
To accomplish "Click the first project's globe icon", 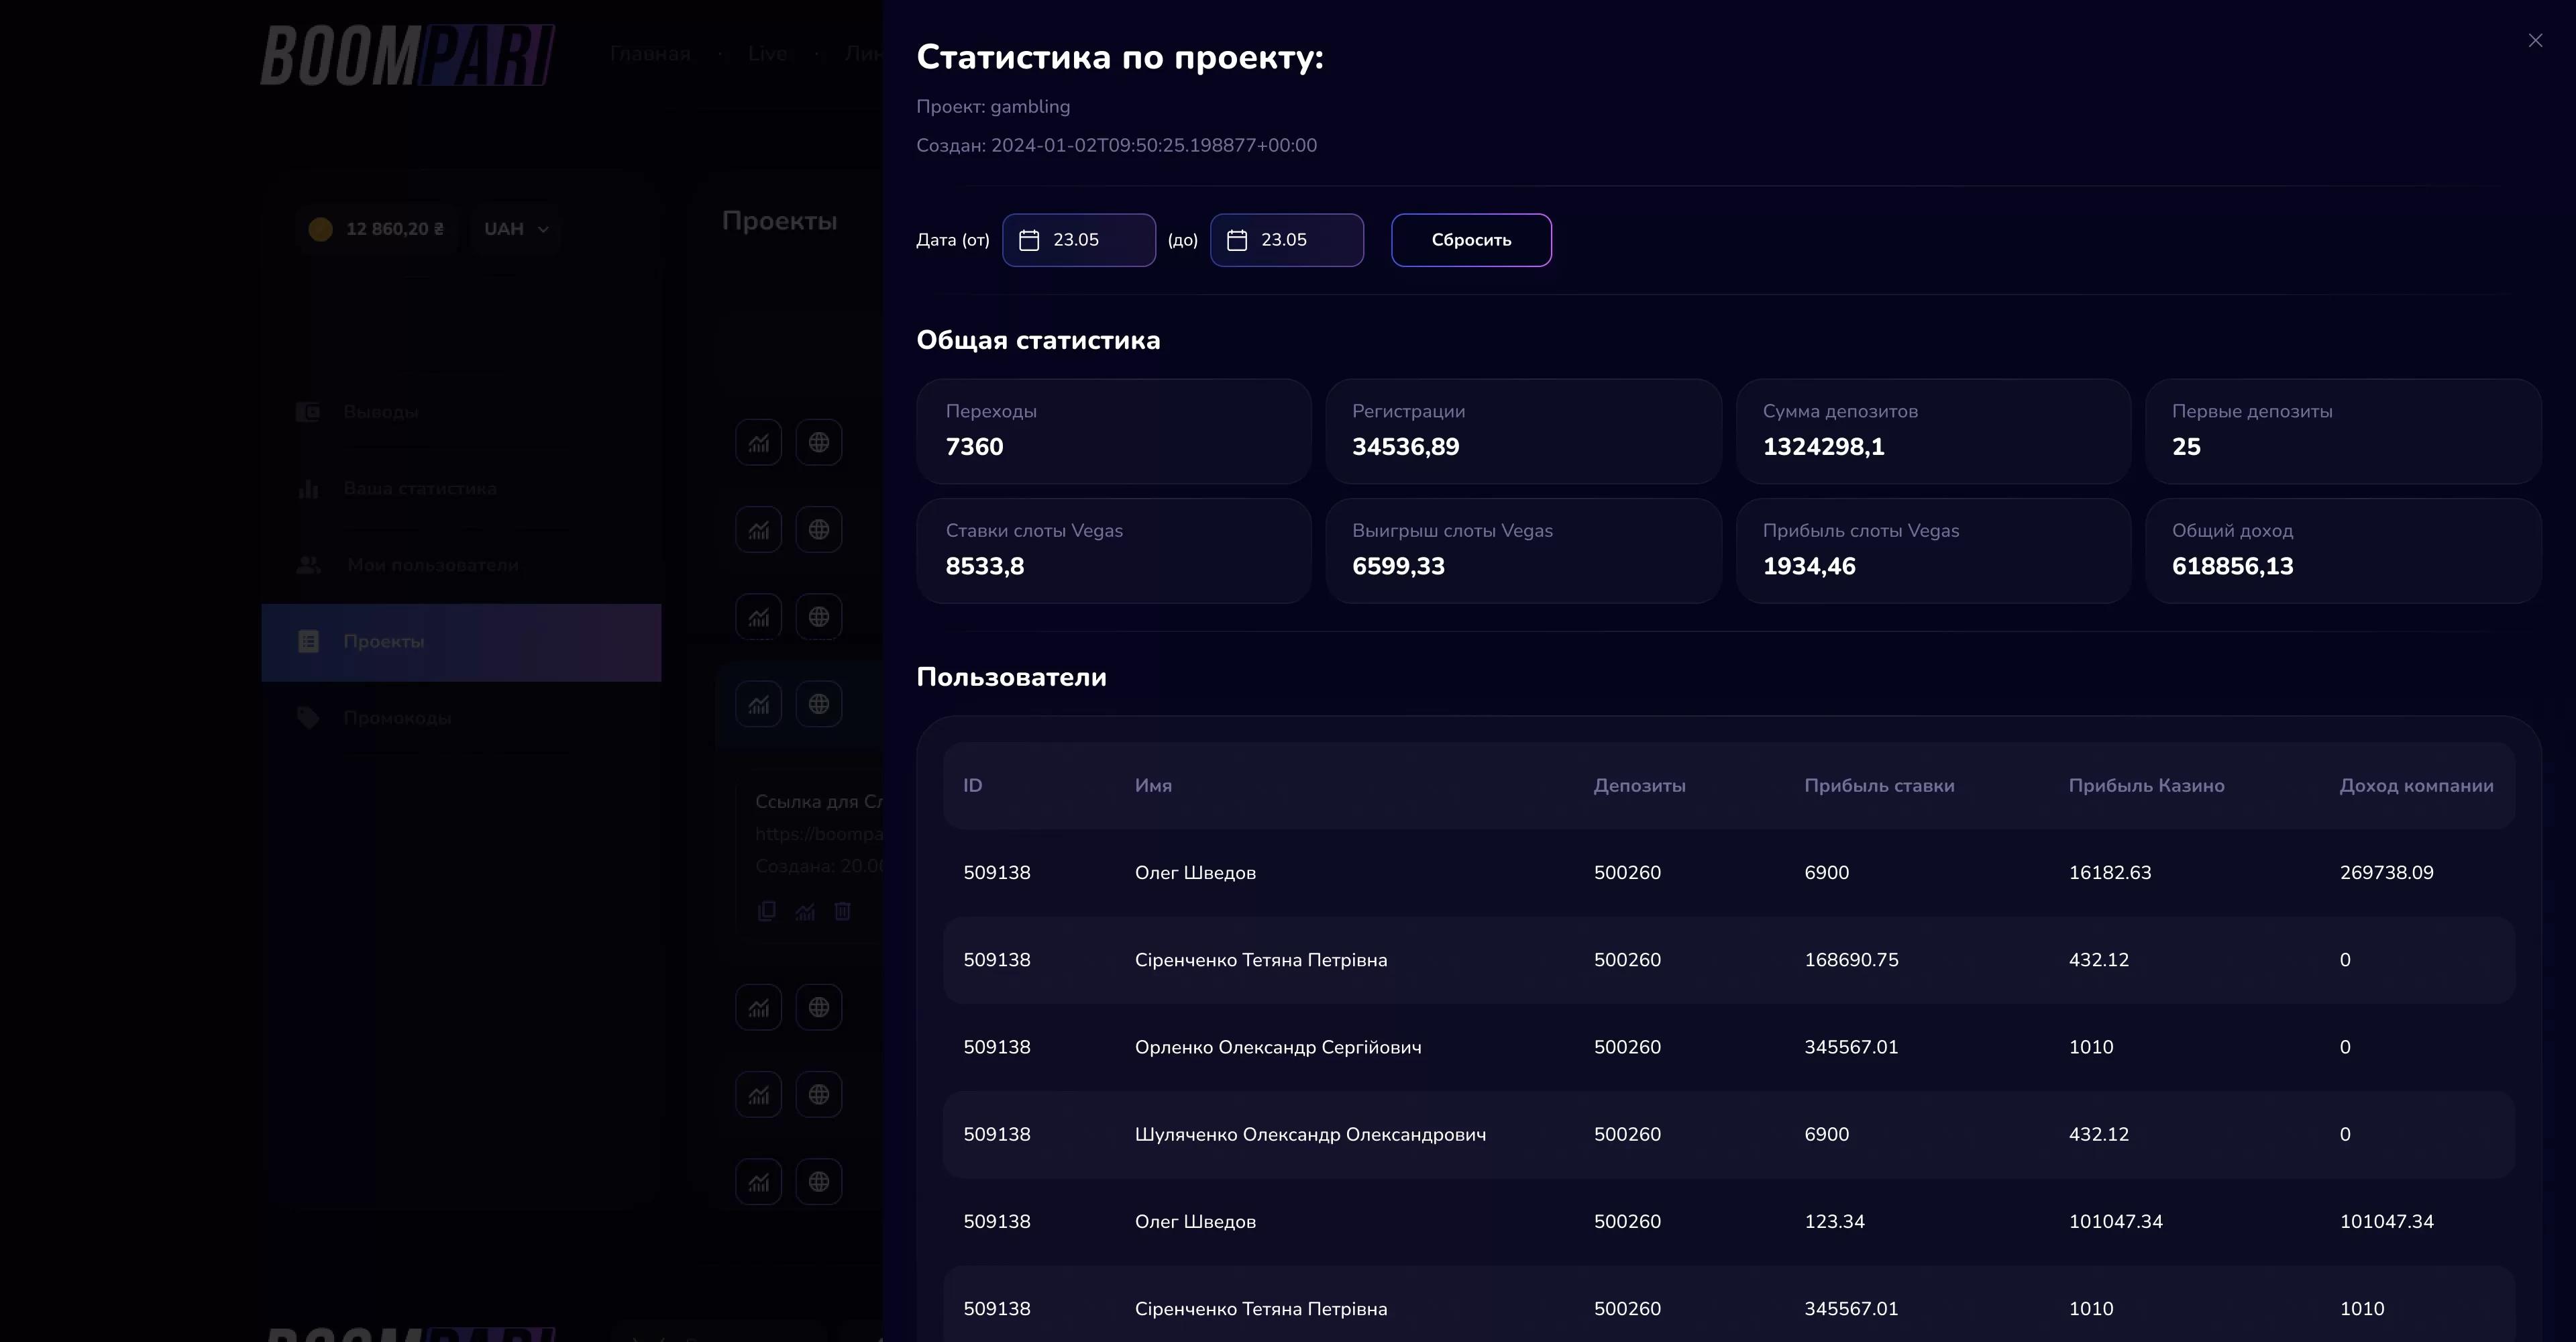I will pos(819,442).
